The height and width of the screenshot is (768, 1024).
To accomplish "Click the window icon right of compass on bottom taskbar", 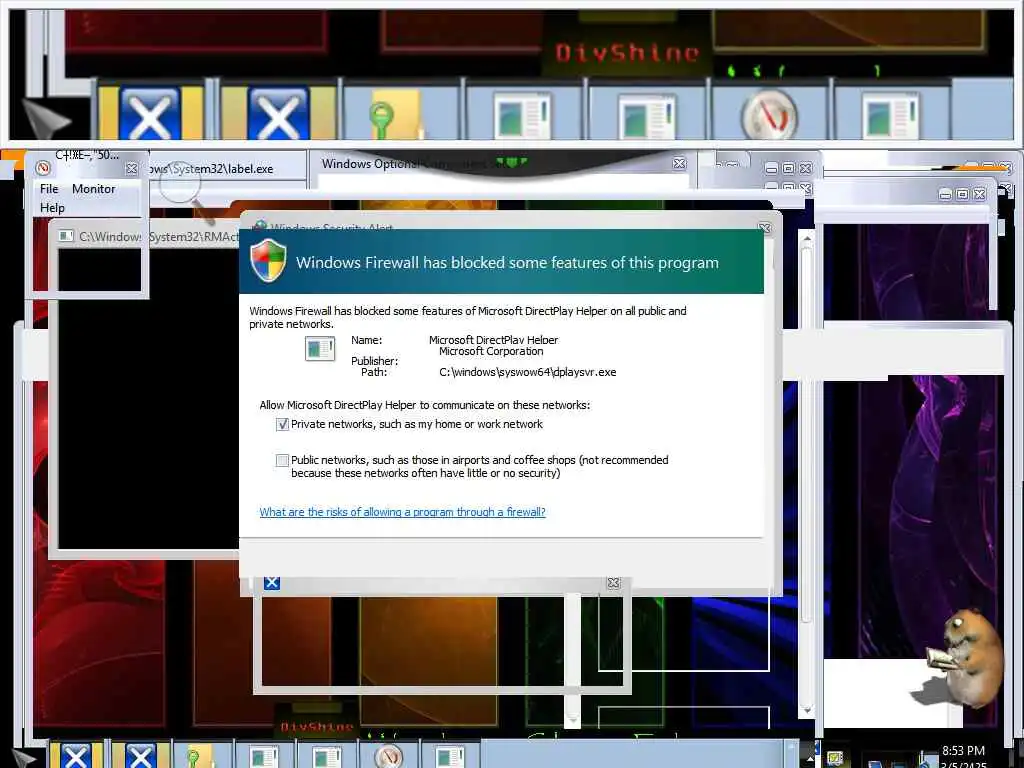I will pos(450,756).
